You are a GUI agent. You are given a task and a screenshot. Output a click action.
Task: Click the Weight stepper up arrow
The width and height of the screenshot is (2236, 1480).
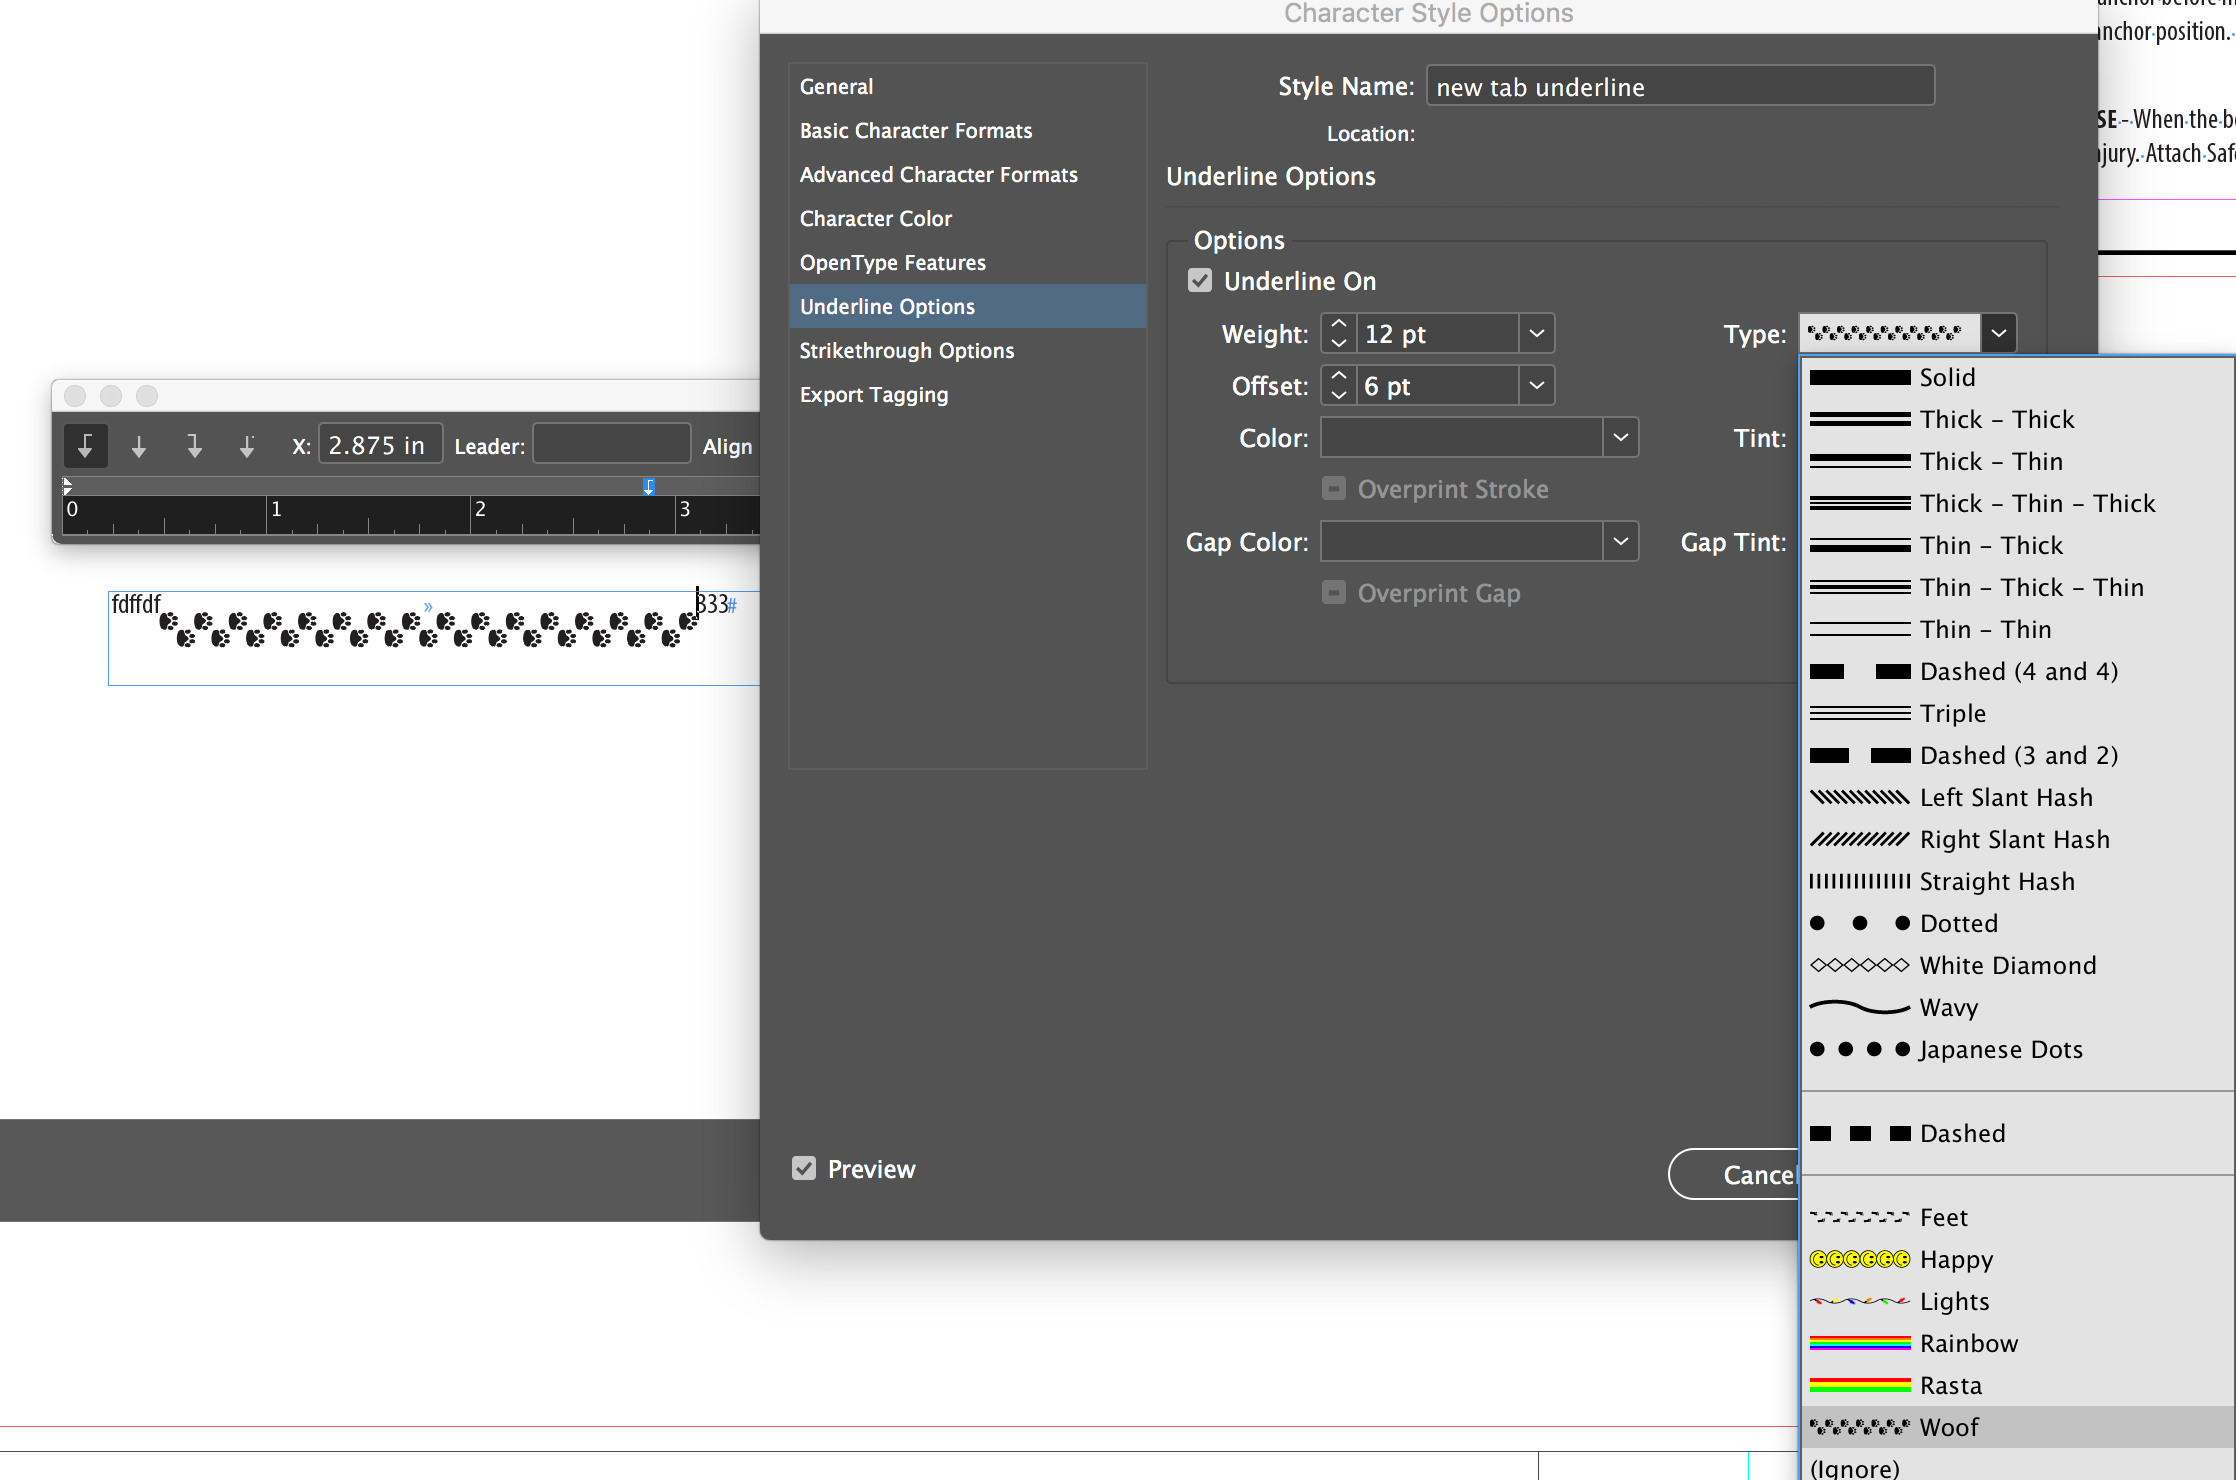(x=1337, y=325)
